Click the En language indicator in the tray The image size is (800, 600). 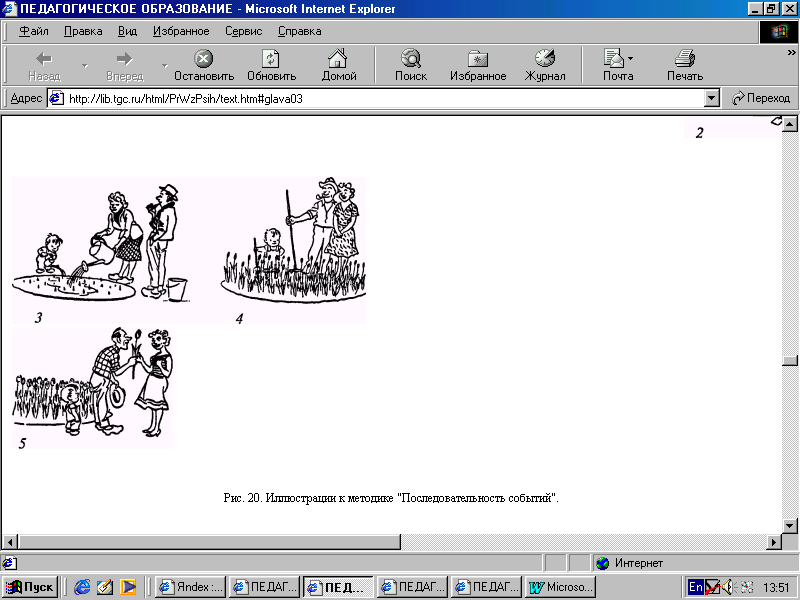click(x=695, y=587)
